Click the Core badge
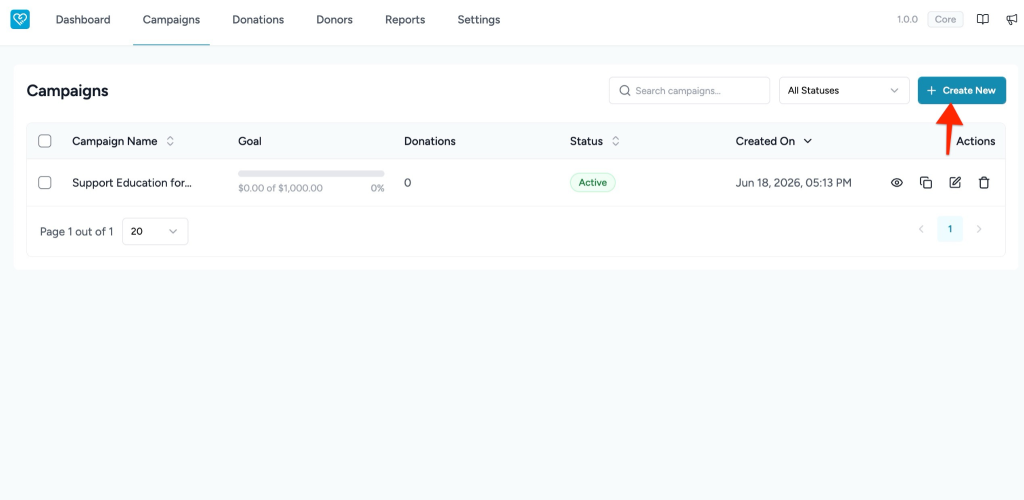The image size is (1024, 500). pos(945,20)
